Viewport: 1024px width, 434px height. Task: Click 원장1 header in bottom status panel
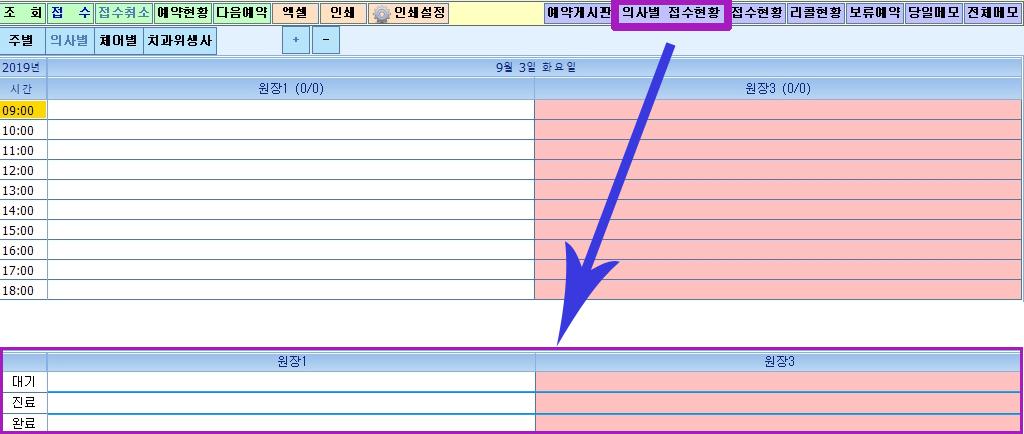291,361
